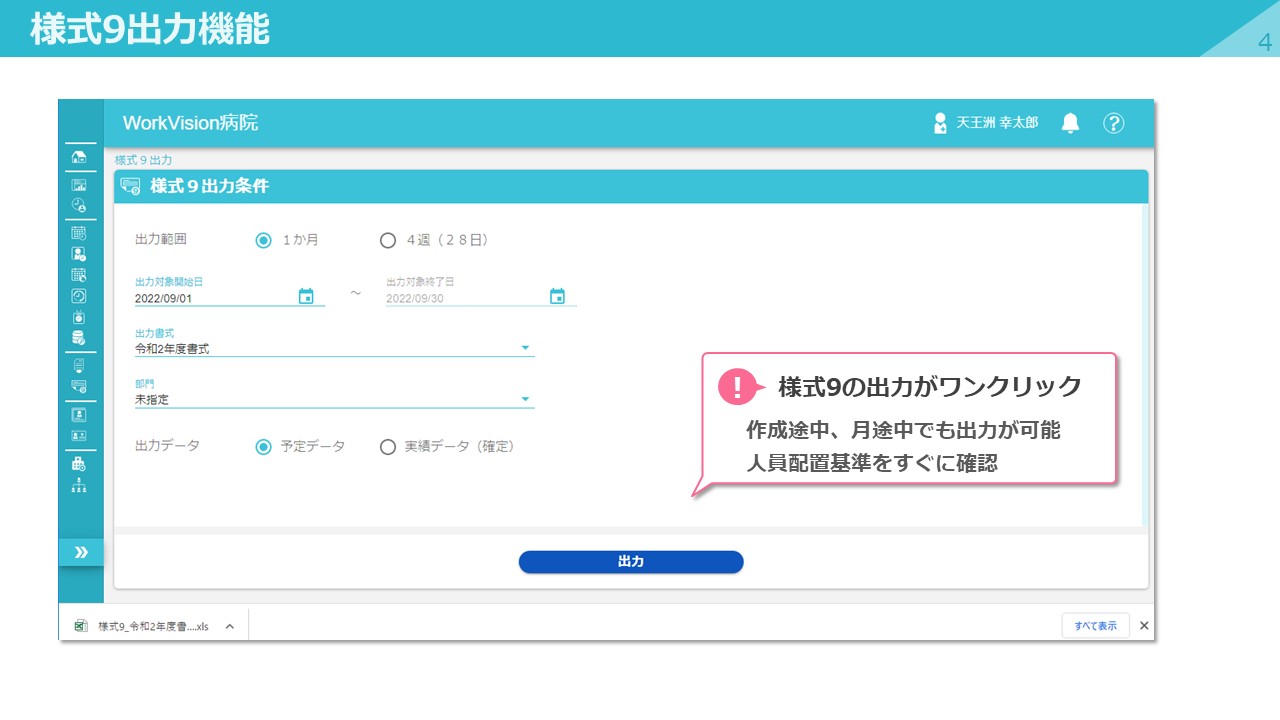Select the 4週（28日） radio button
Viewport: 1280px width, 720px height.
(388, 240)
